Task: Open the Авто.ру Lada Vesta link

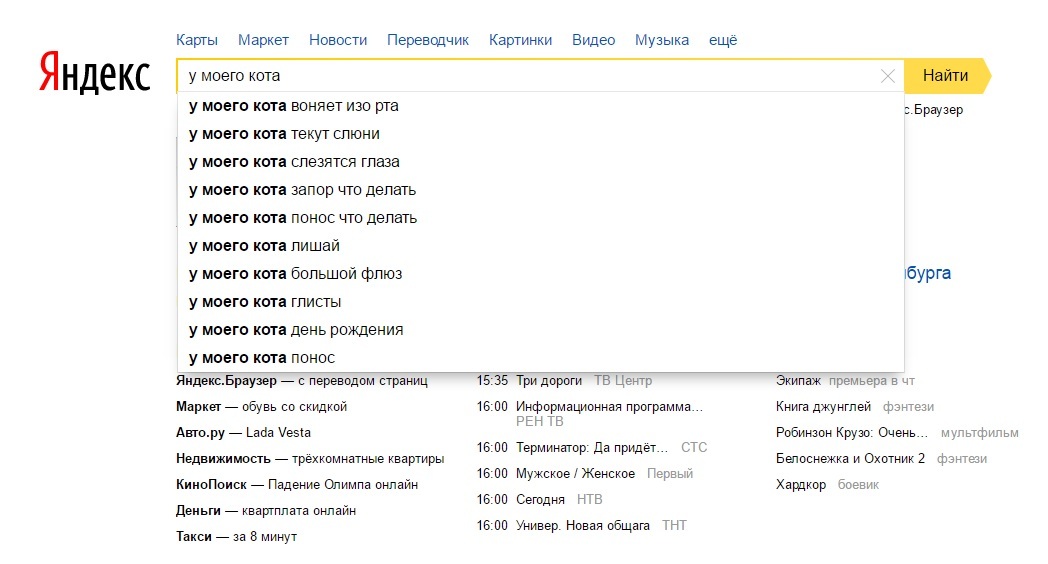Action: click(x=243, y=433)
